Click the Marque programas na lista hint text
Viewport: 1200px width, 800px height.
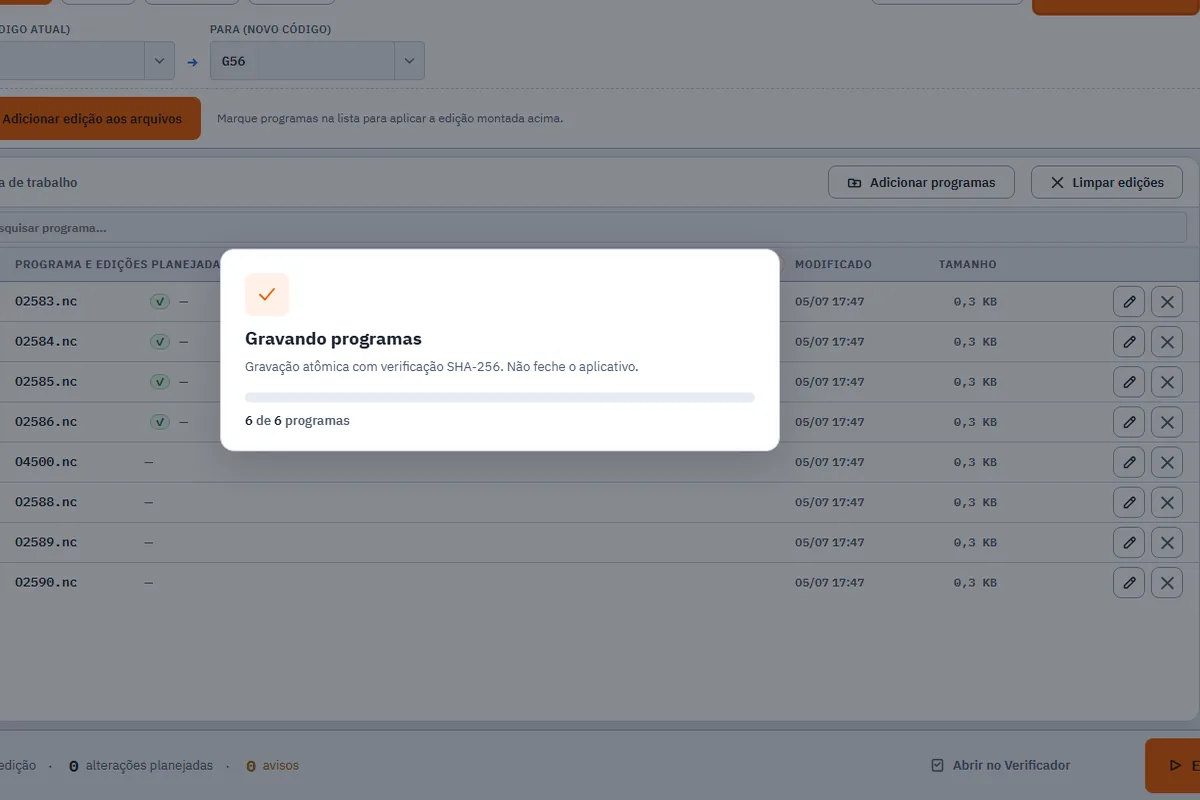point(390,118)
